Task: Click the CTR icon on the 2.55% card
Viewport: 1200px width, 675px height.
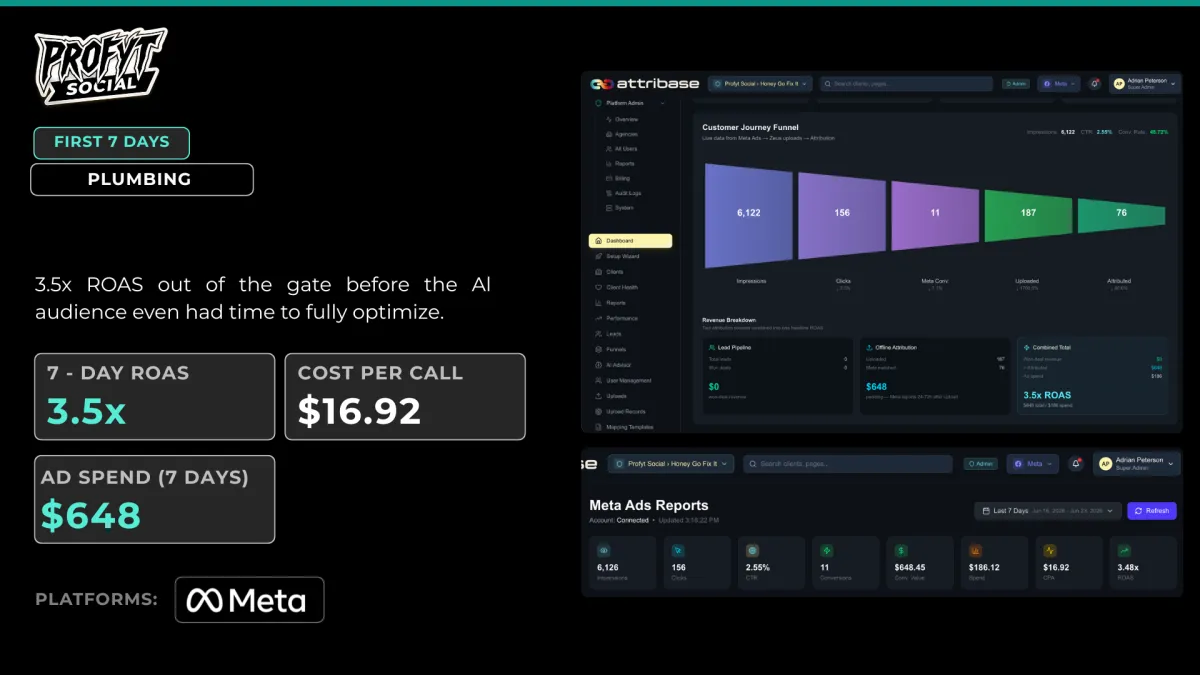Action: (x=752, y=550)
